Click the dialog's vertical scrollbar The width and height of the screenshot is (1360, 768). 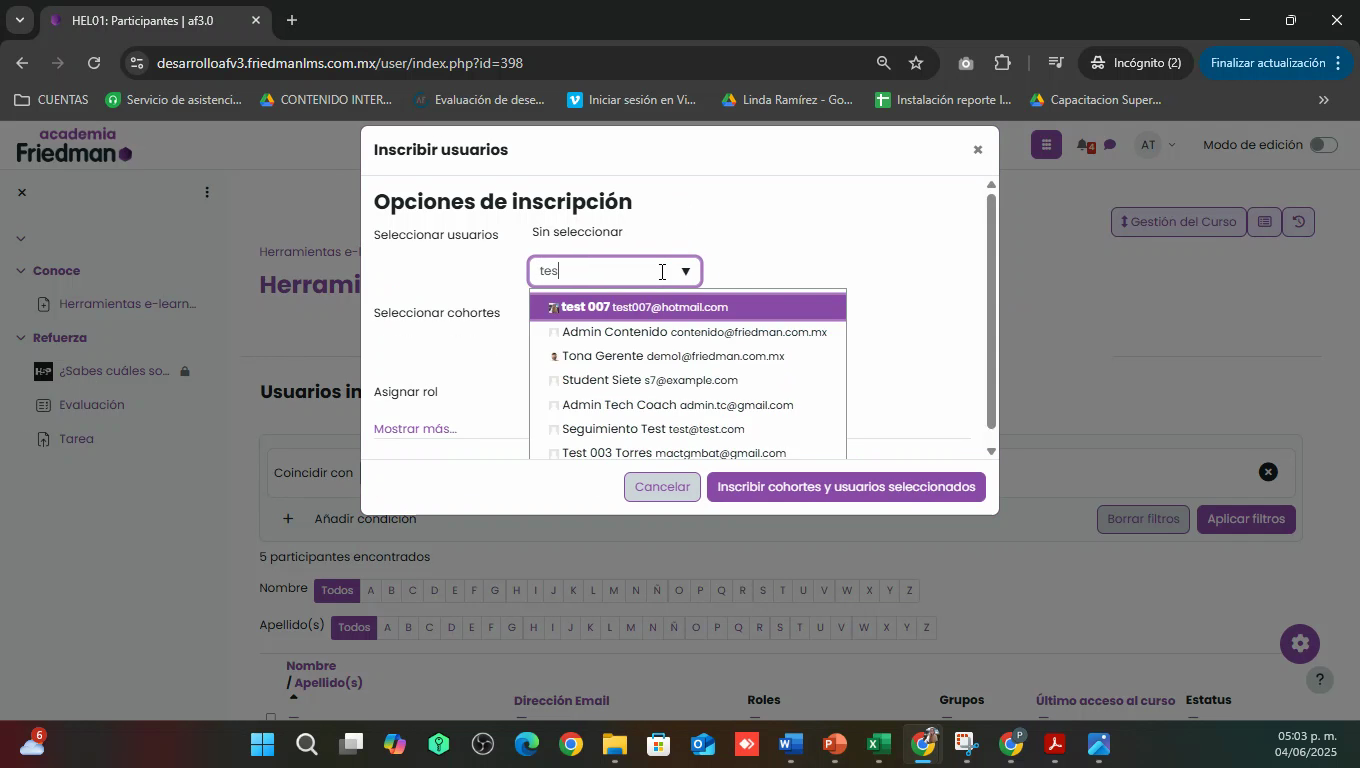[x=991, y=311]
